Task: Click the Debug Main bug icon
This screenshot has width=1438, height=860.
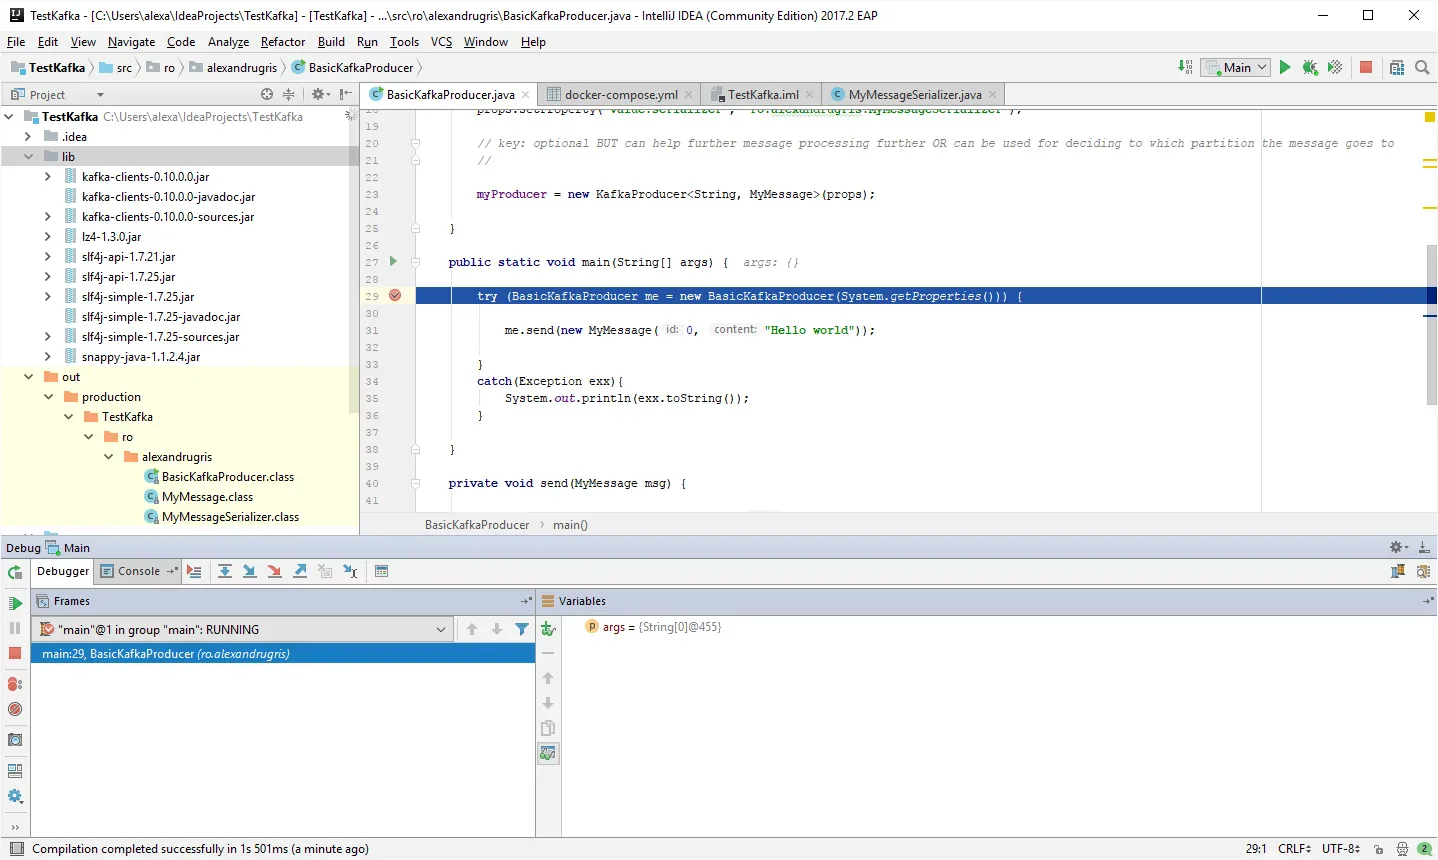Action: [x=1310, y=67]
